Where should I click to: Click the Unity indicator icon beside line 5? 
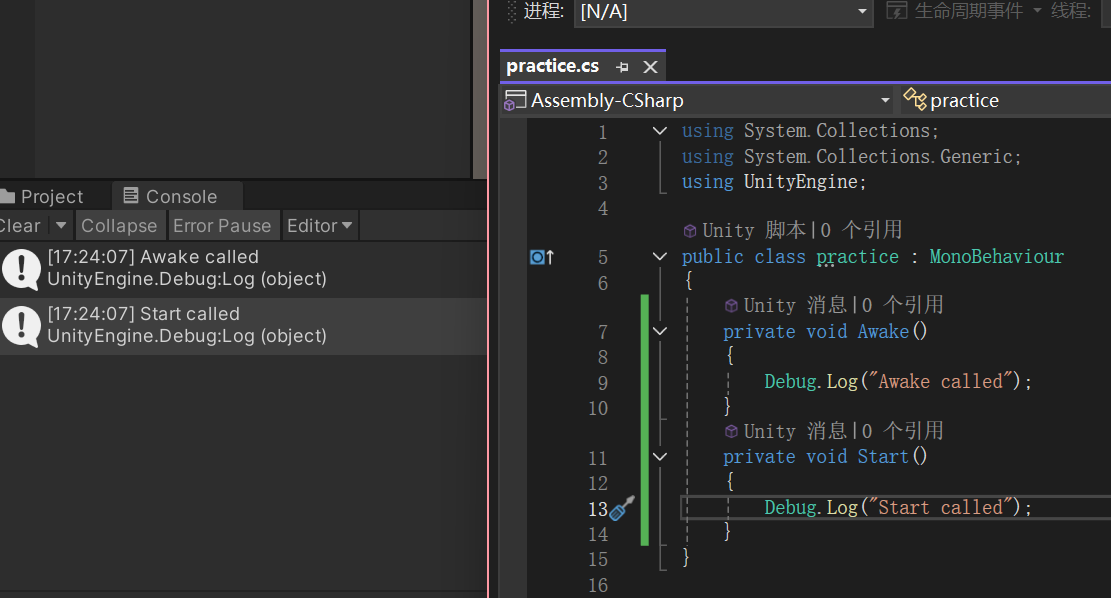535,257
